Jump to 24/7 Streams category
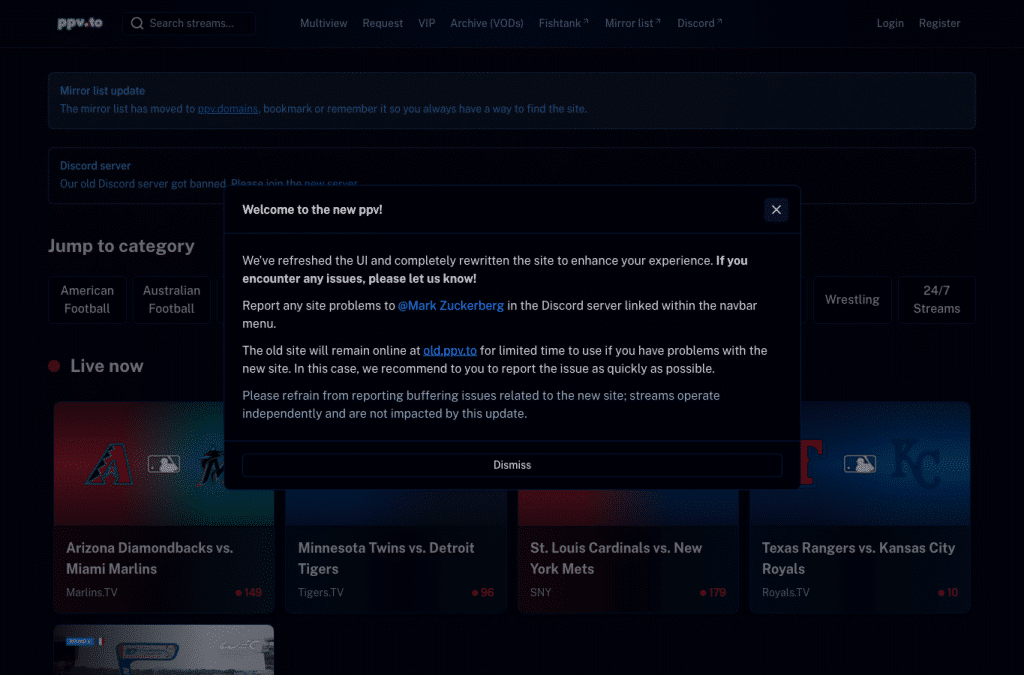 936,300
